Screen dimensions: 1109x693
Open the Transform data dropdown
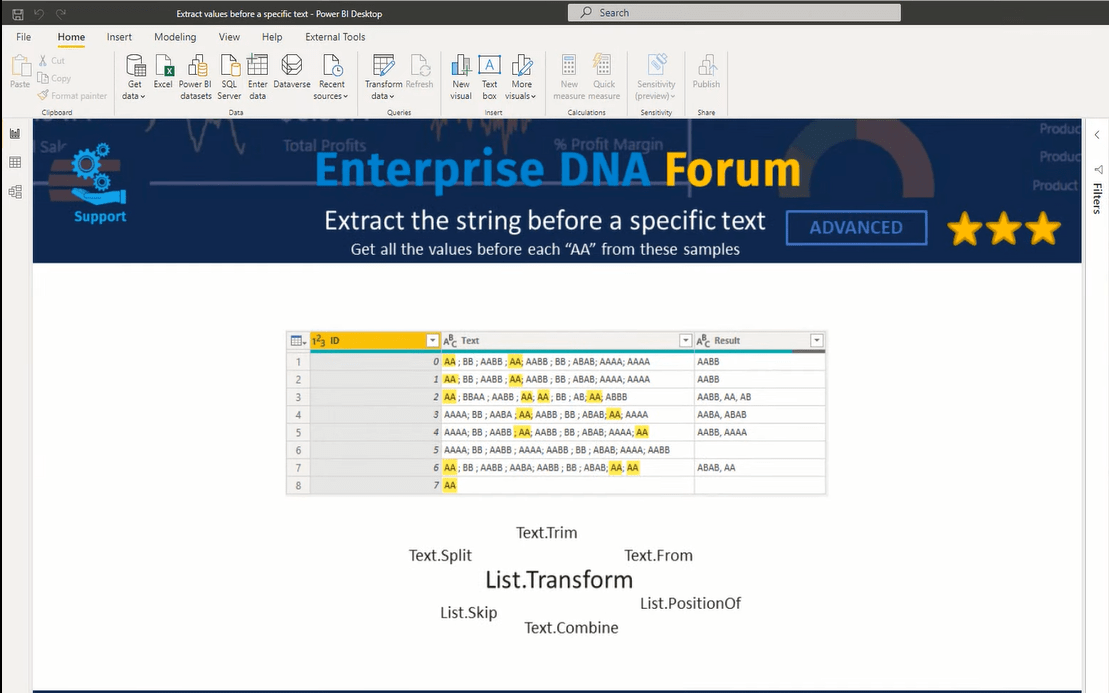click(x=383, y=77)
